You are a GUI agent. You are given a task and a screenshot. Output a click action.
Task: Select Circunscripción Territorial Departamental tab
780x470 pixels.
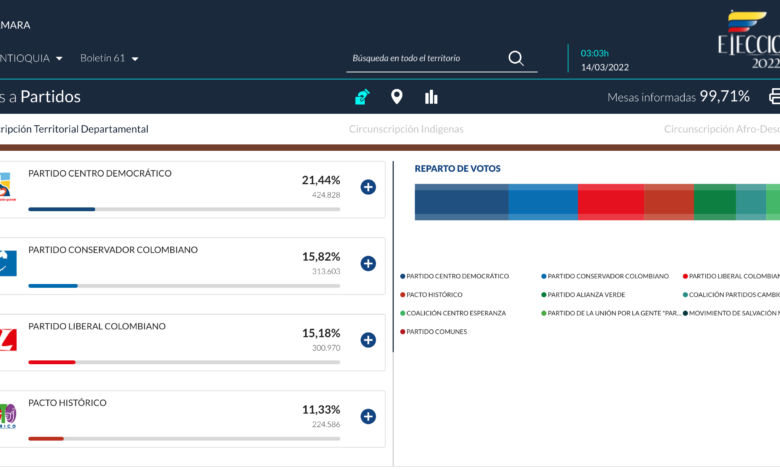click(x=75, y=129)
